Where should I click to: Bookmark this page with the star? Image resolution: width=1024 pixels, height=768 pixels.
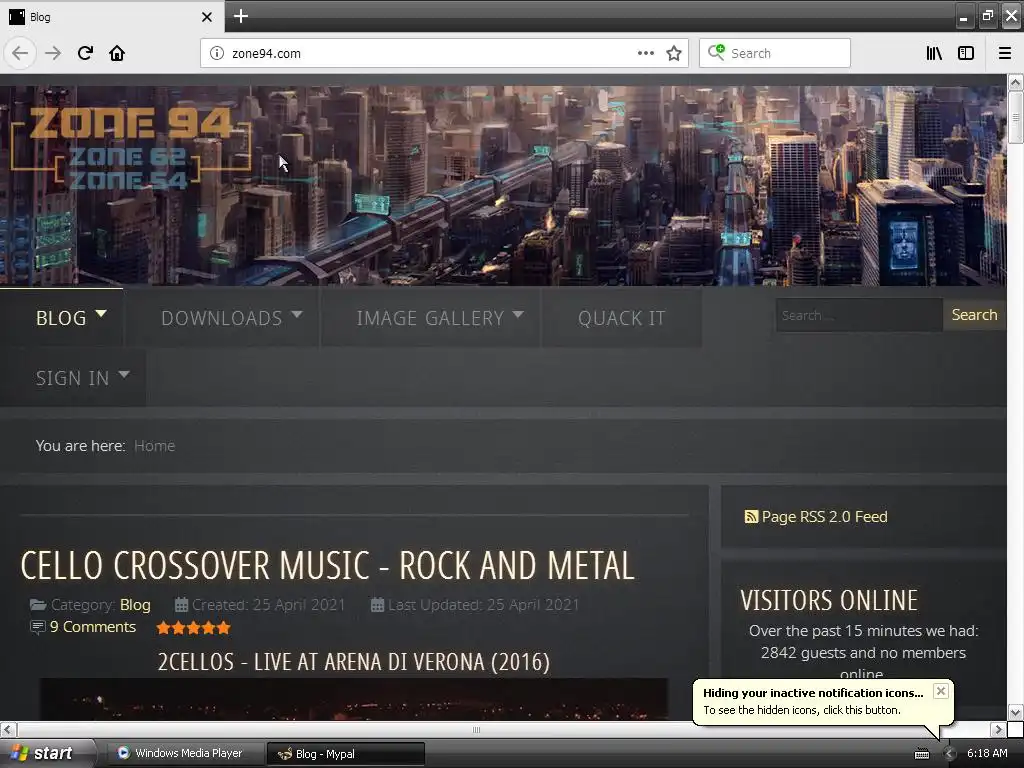point(674,53)
